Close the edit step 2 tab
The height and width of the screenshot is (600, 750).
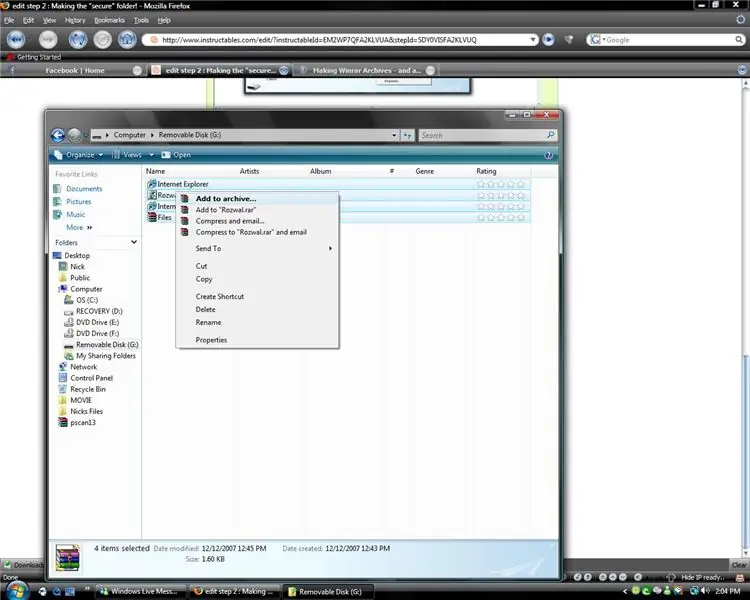pyautogui.click(x=284, y=70)
